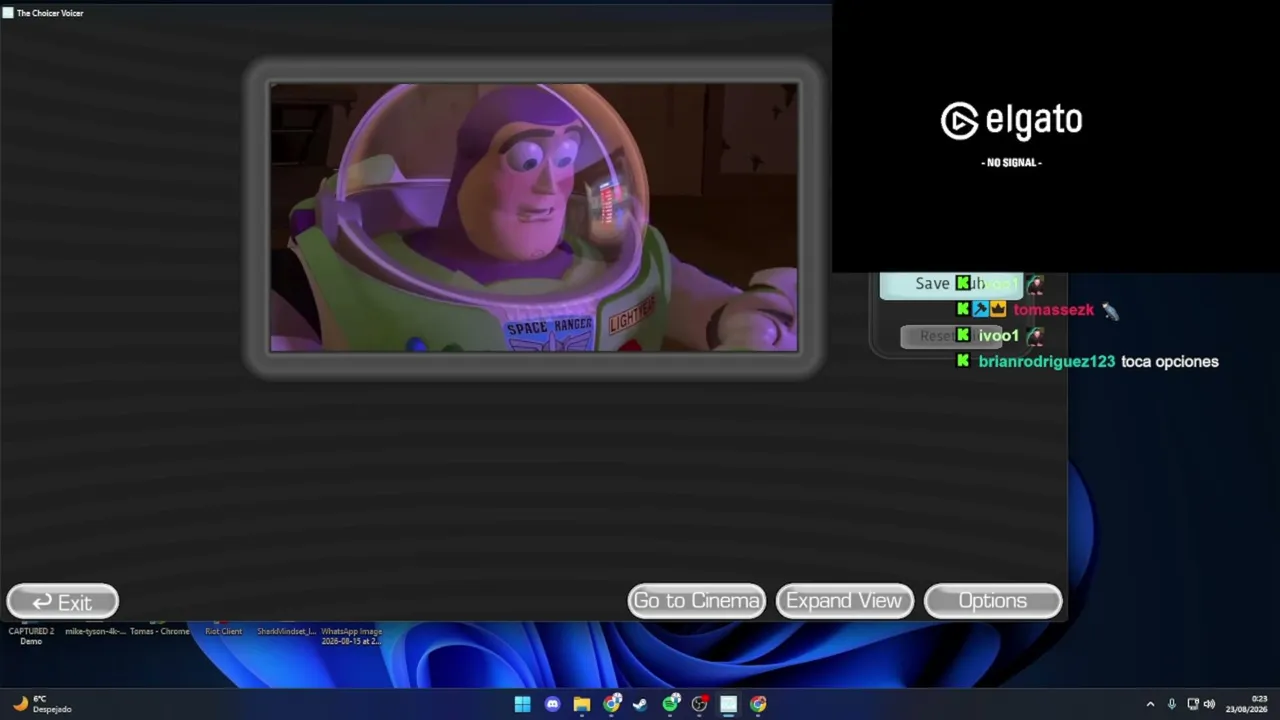Open the weather widget showing 6°C
This screenshot has width=1280, height=720.
(42, 704)
